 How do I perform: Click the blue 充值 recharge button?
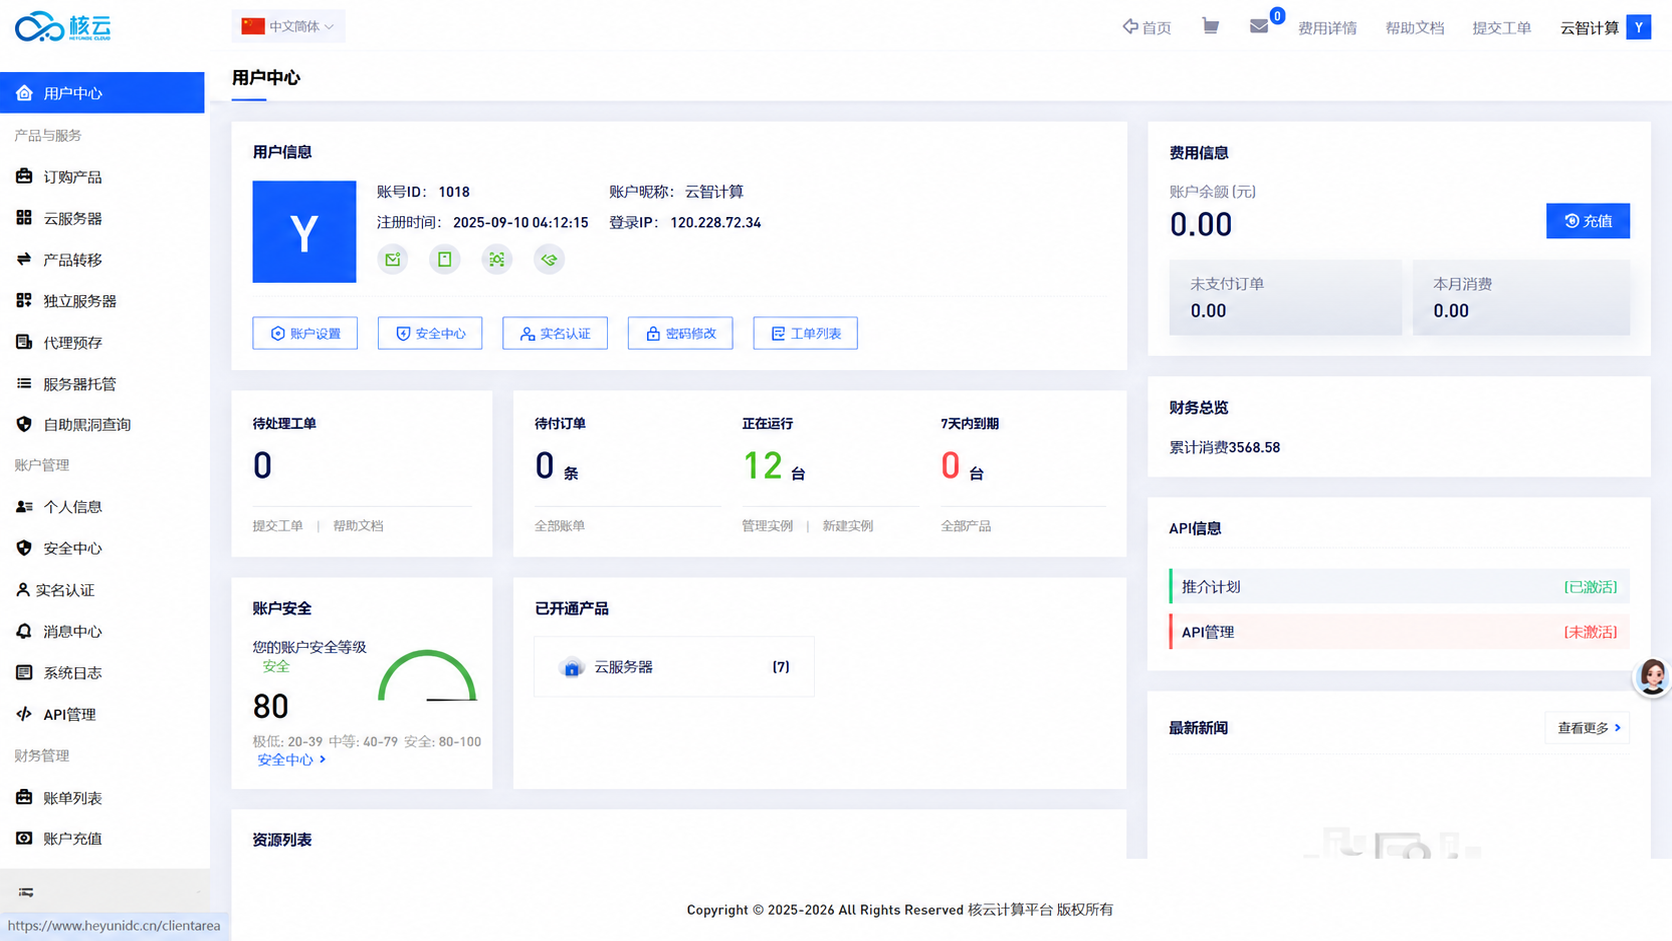(1588, 221)
